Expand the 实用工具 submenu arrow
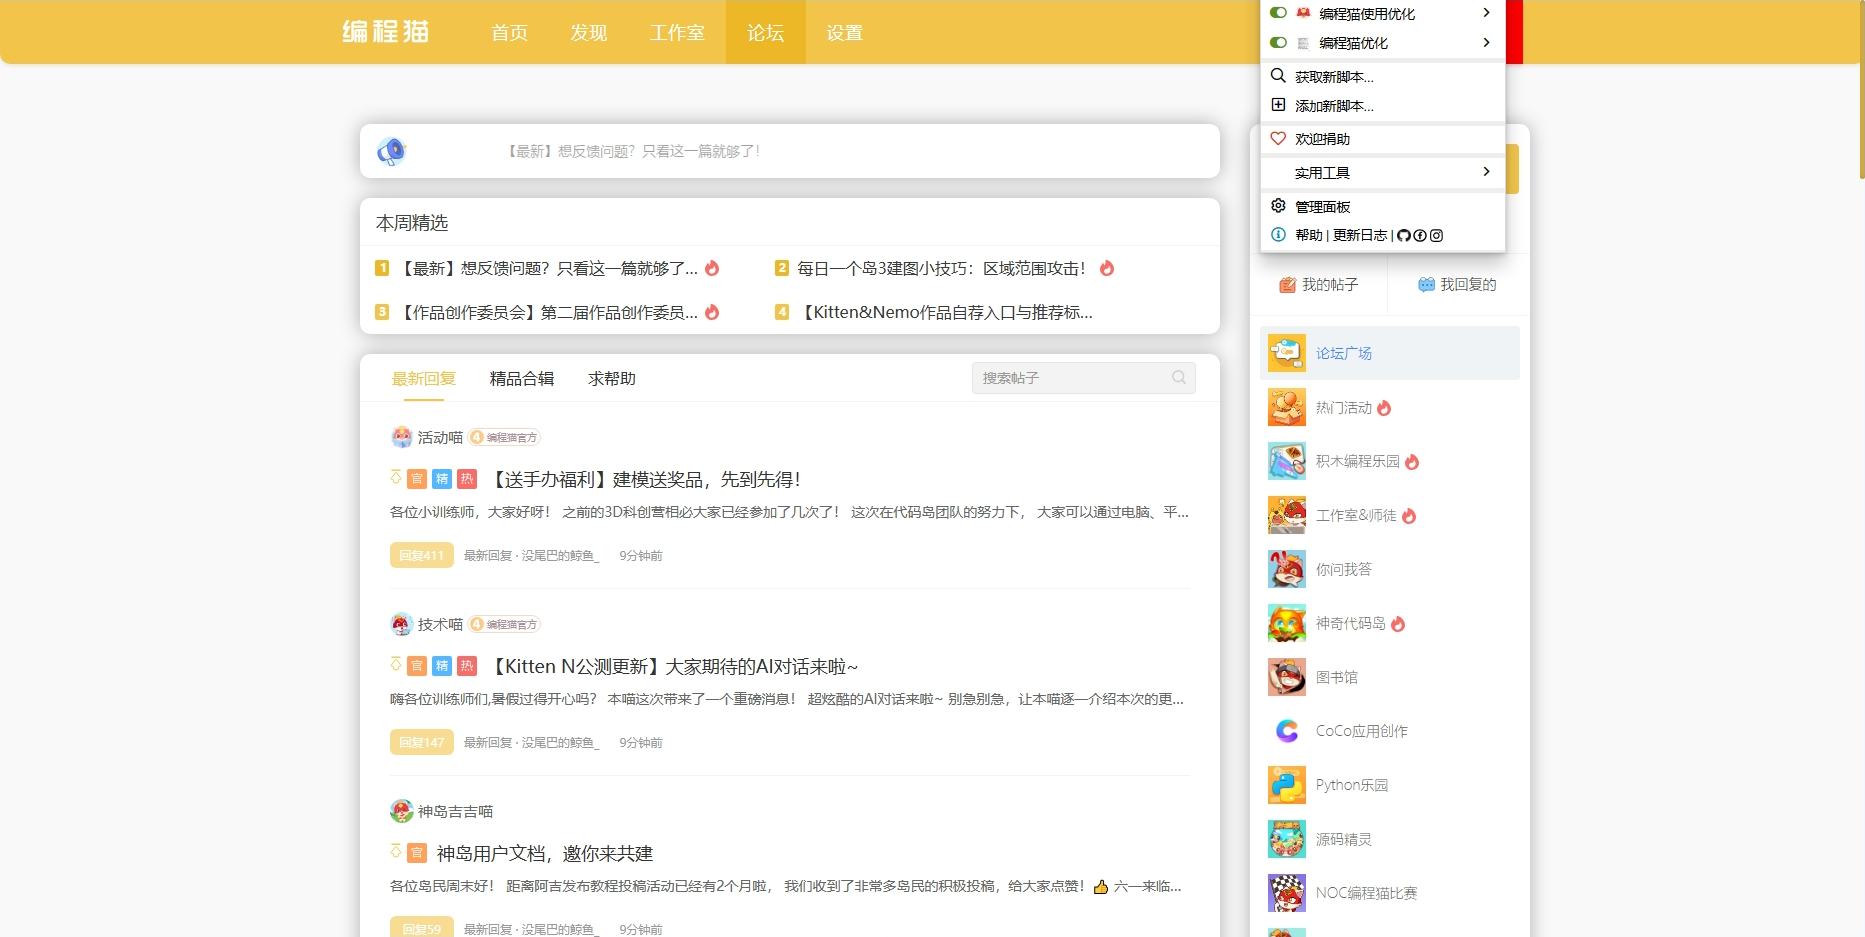Image resolution: width=1865 pixels, height=937 pixels. tap(1486, 172)
